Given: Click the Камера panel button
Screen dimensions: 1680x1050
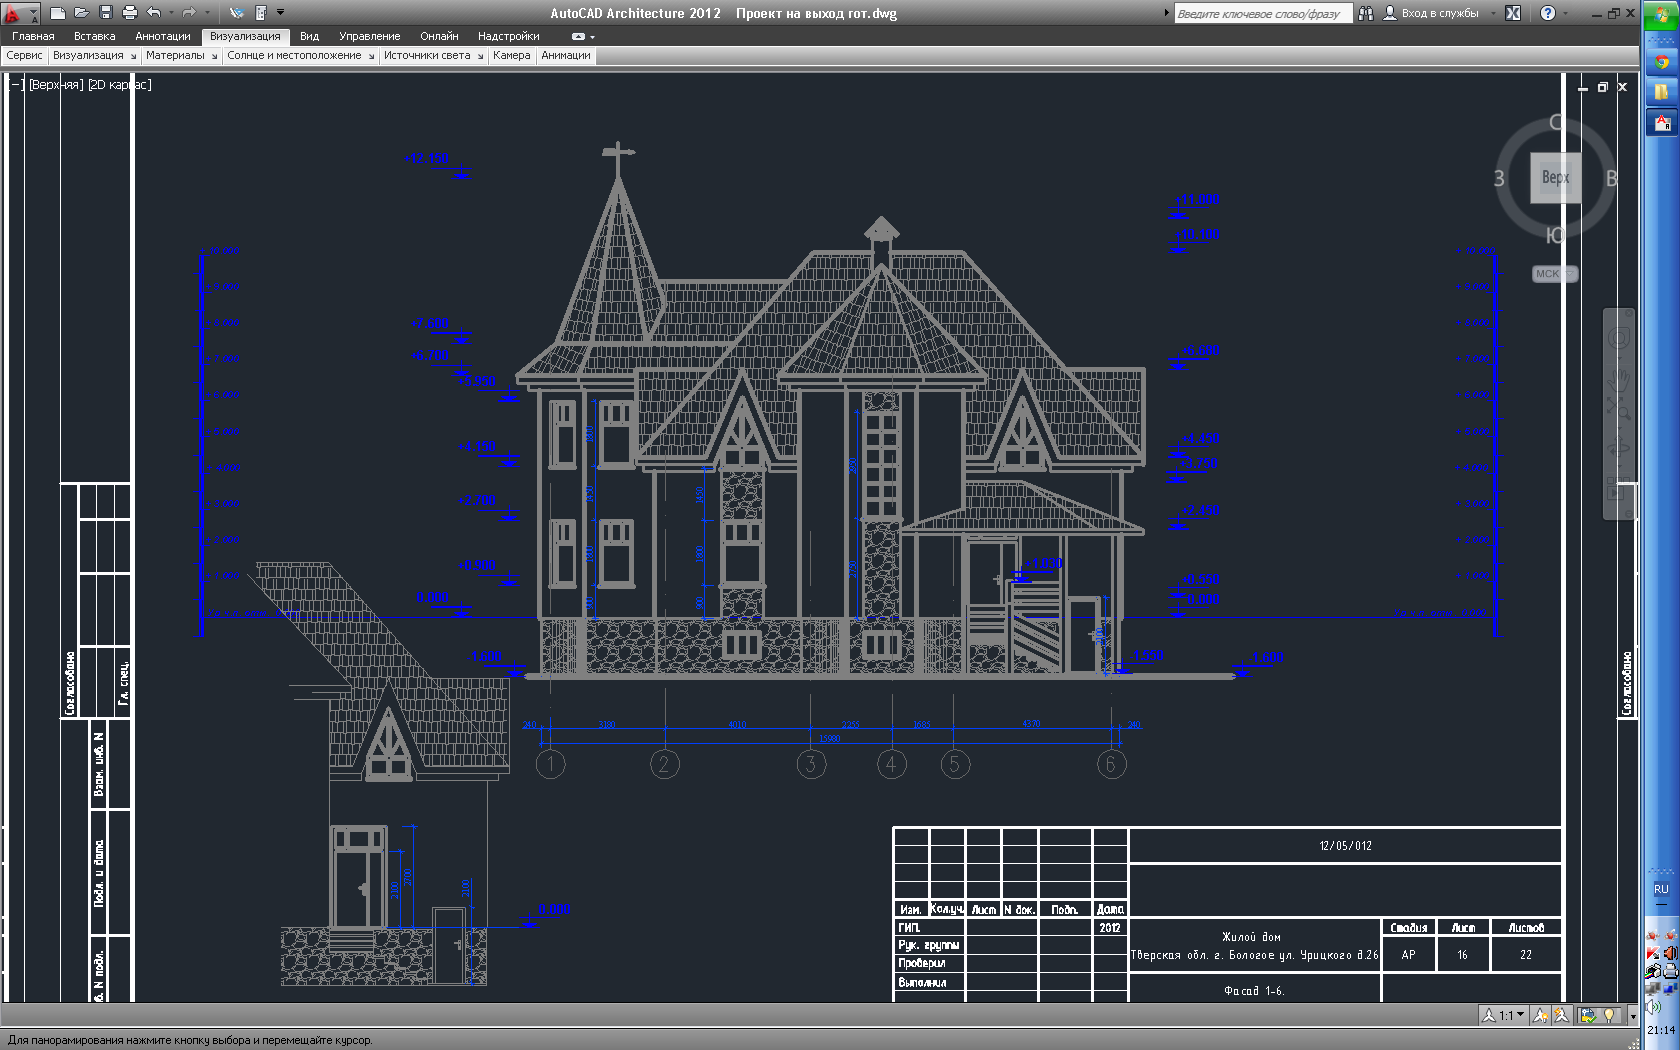Looking at the screenshot, I should 511,56.
